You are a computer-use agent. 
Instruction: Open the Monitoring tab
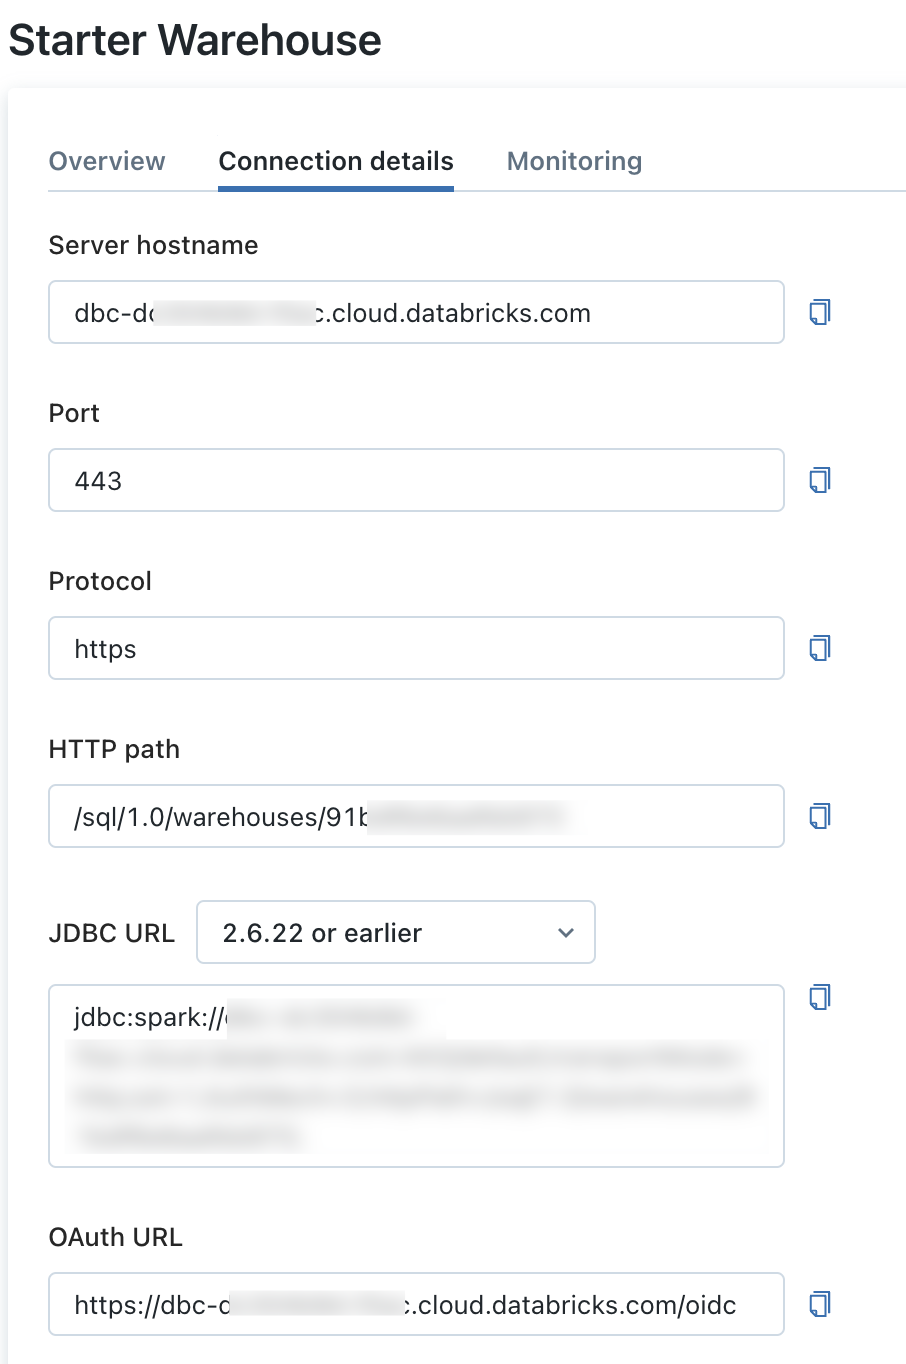point(575,161)
